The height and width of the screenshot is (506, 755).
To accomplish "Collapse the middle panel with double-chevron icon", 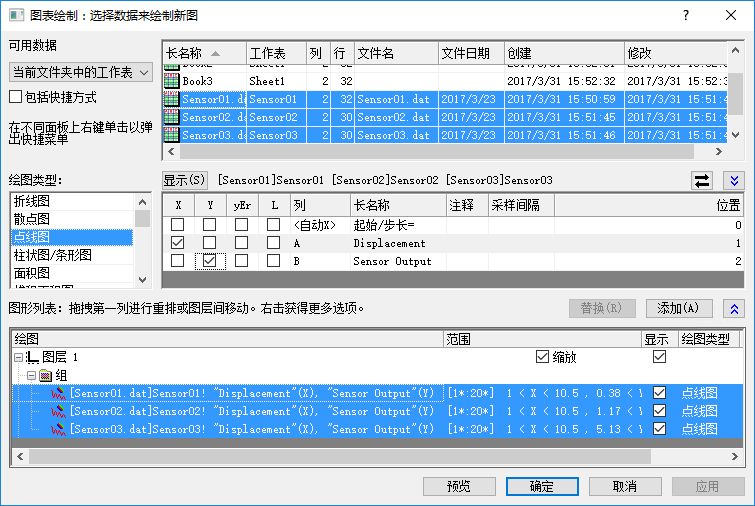I will tap(735, 180).
